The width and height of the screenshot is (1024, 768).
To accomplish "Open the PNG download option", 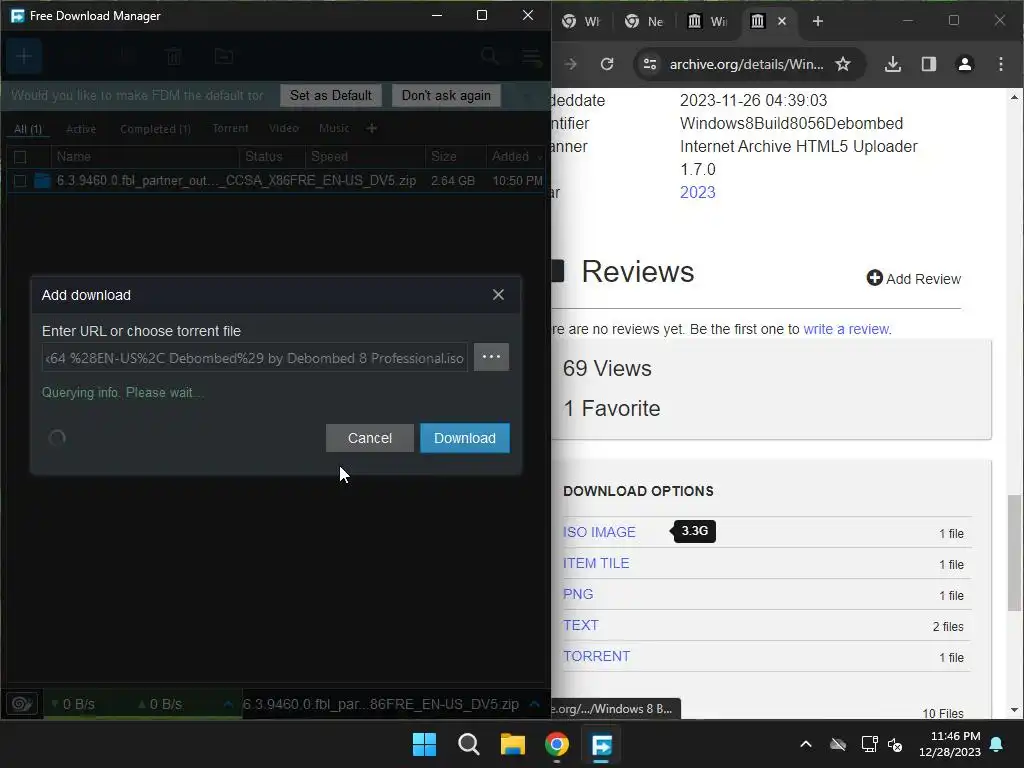I will pos(578,594).
